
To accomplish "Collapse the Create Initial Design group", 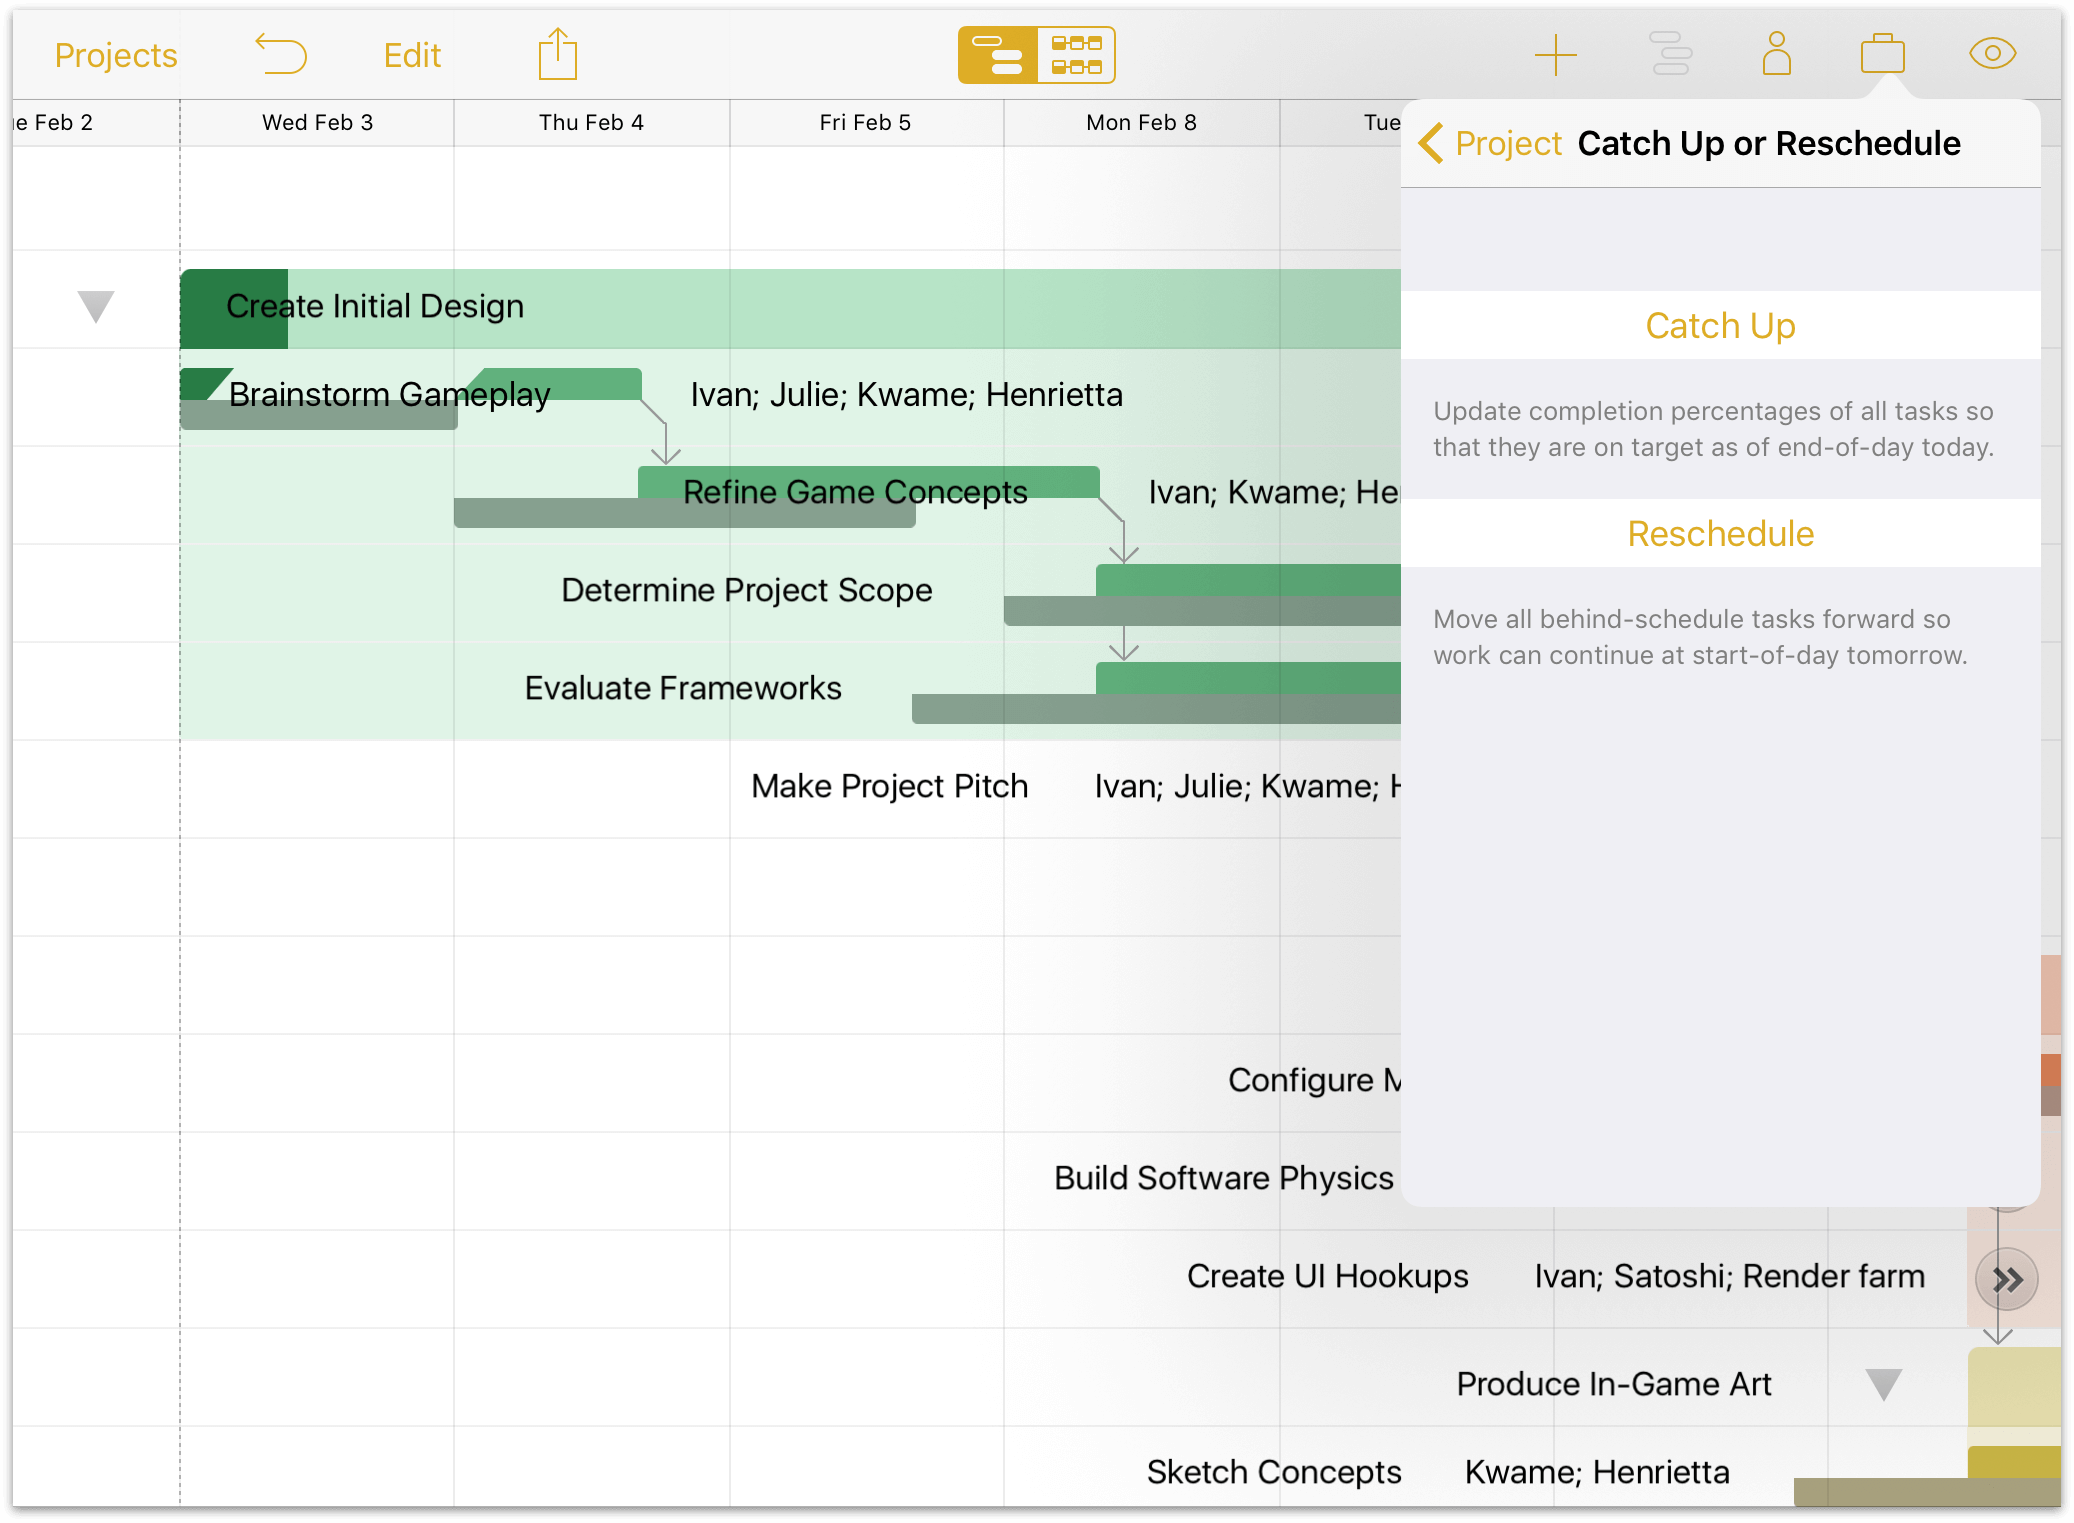I will tap(96, 306).
